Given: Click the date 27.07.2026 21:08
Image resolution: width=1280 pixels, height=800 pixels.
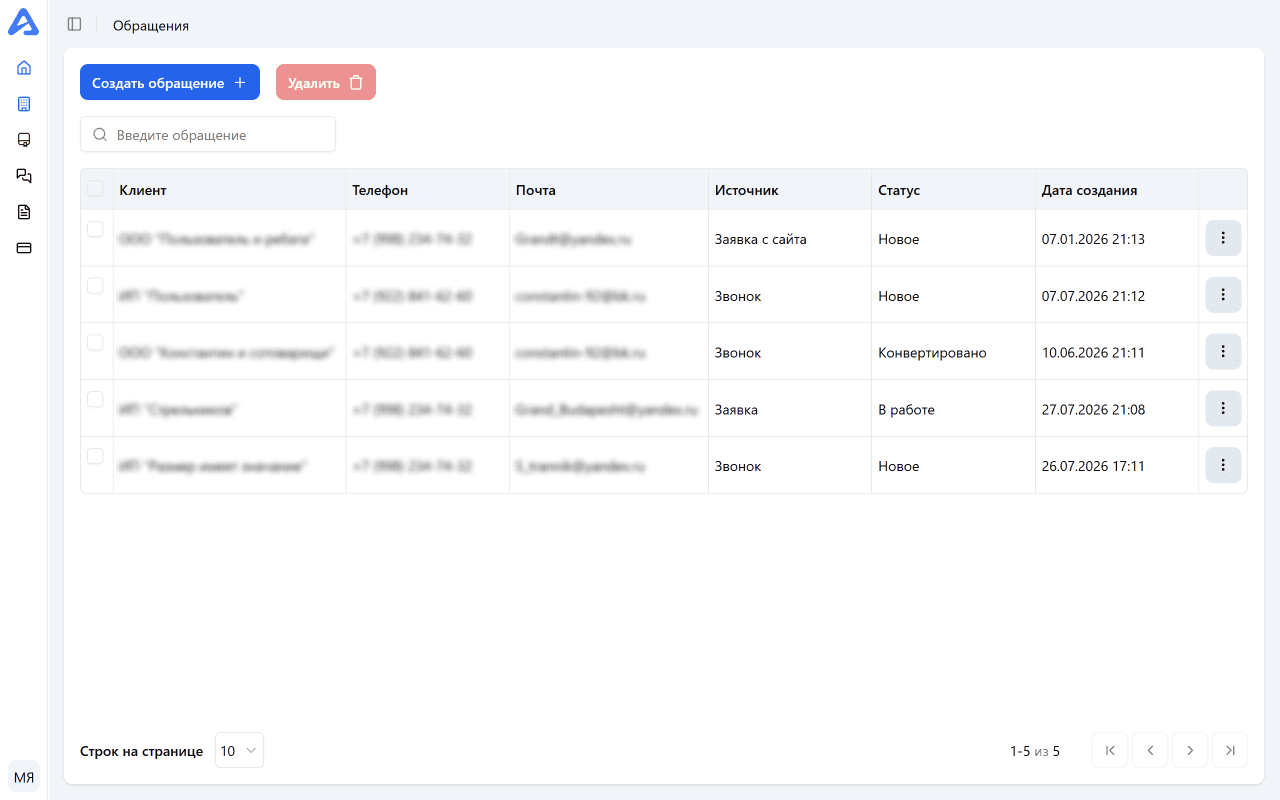Looking at the screenshot, I should pyautogui.click(x=1093, y=409).
